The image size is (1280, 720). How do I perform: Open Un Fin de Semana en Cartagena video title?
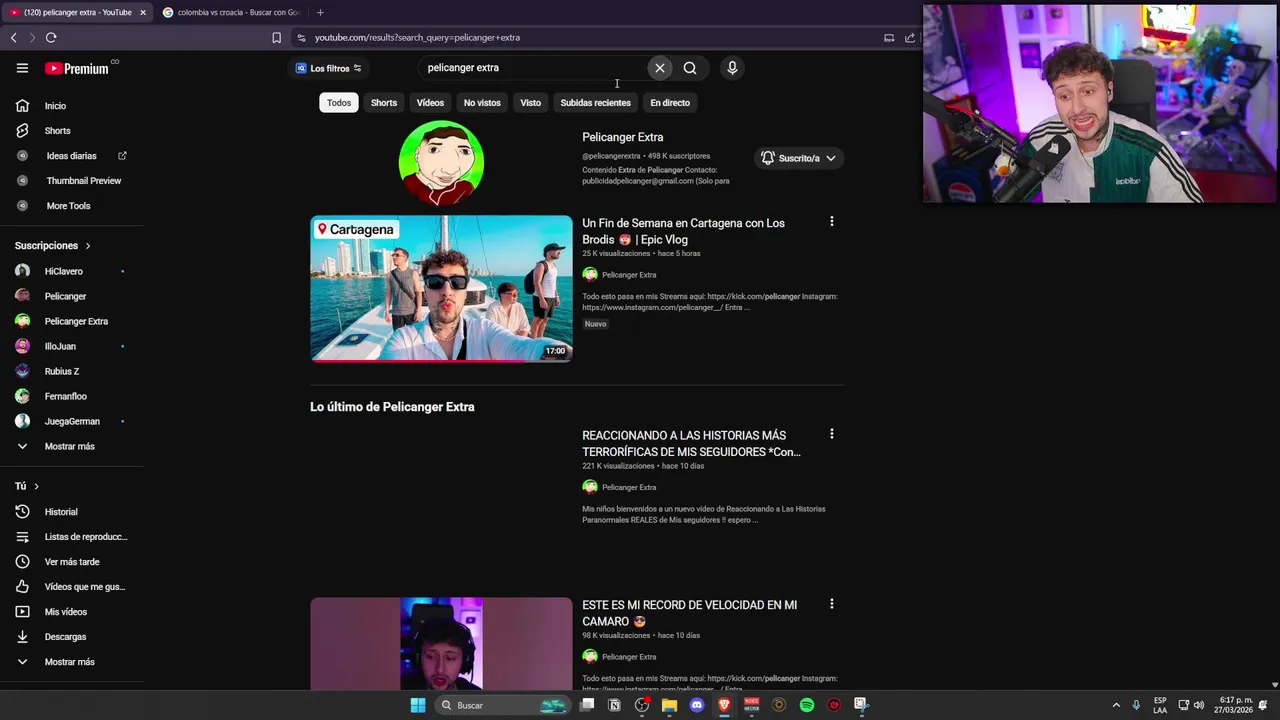click(x=684, y=231)
